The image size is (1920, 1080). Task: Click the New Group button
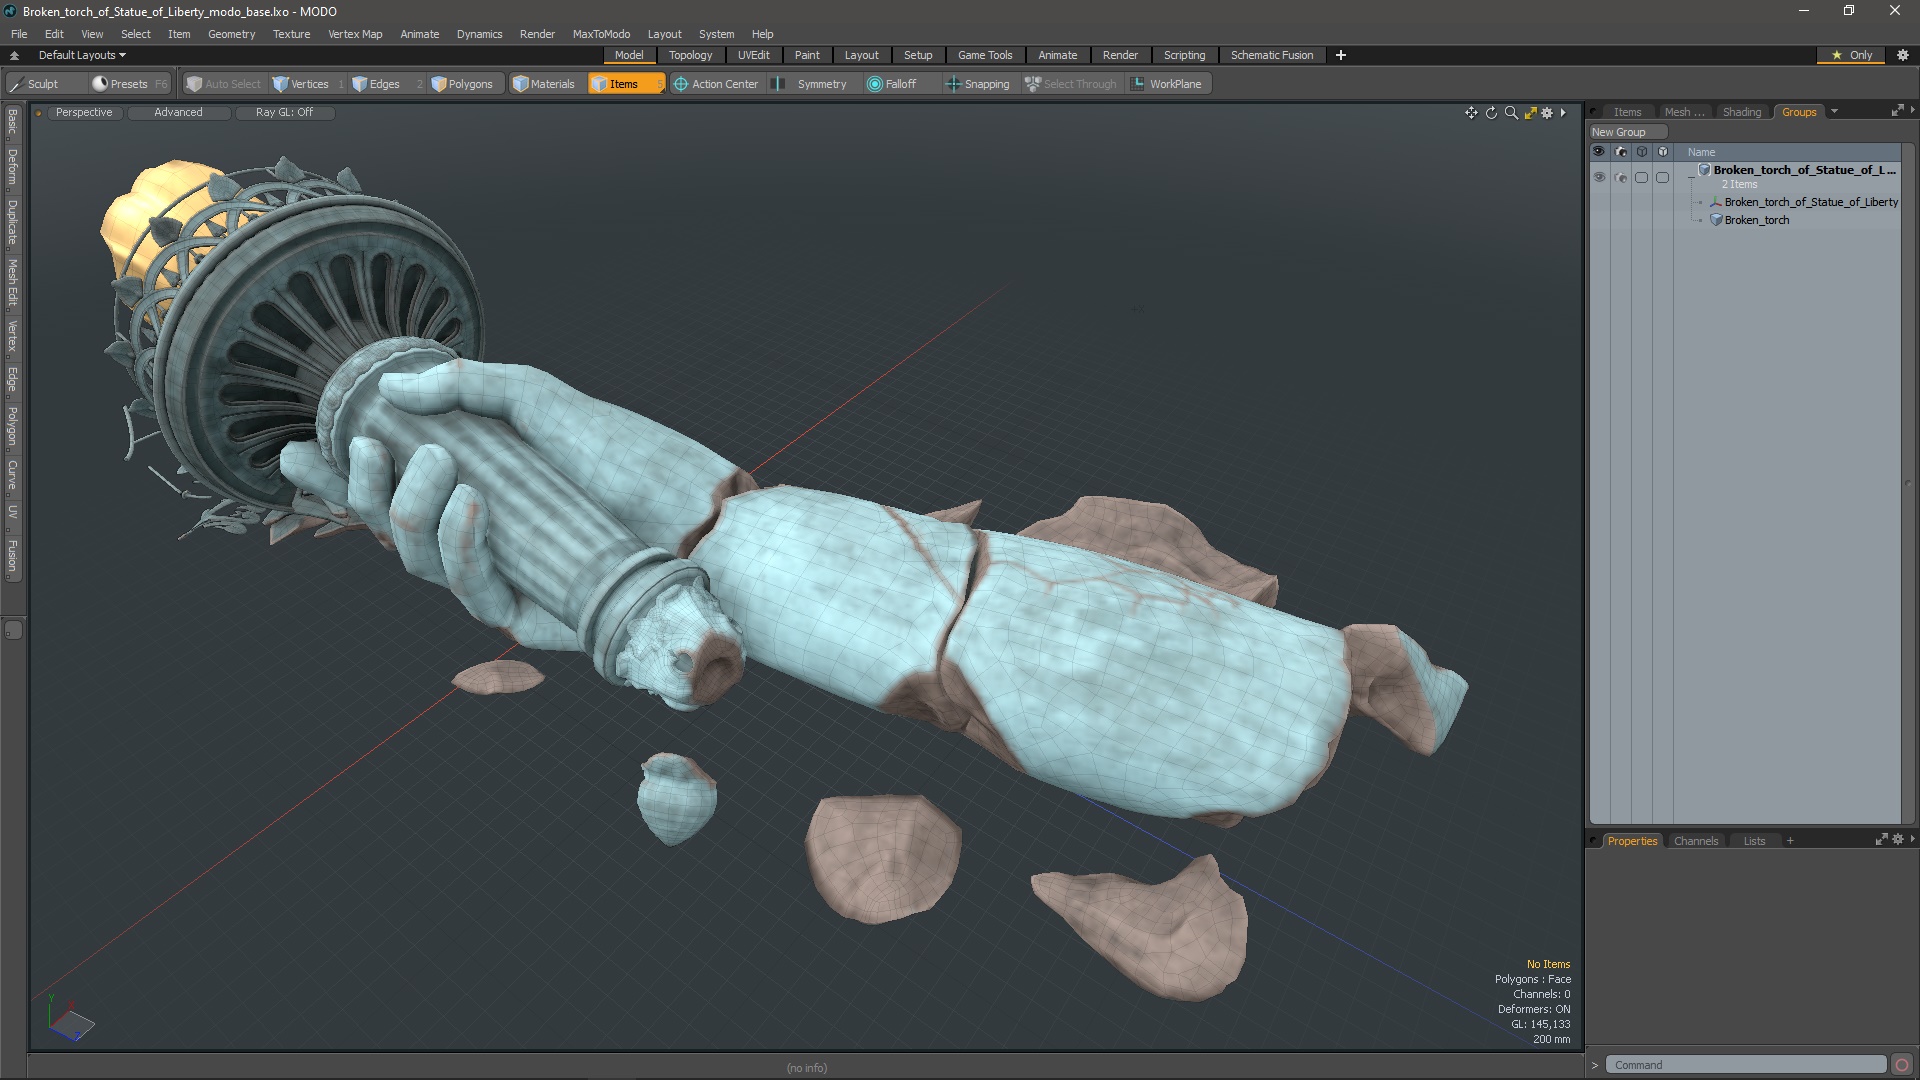tap(1619, 132)
